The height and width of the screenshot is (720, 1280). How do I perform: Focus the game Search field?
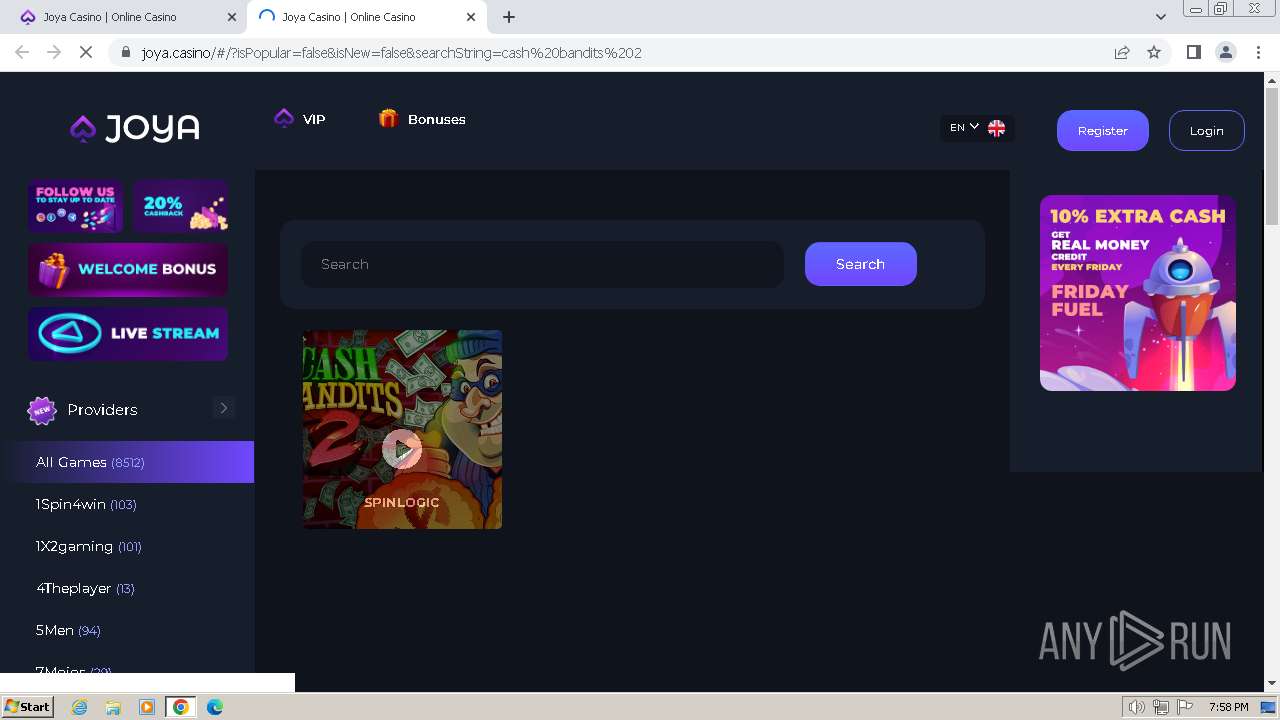[542, 264]
